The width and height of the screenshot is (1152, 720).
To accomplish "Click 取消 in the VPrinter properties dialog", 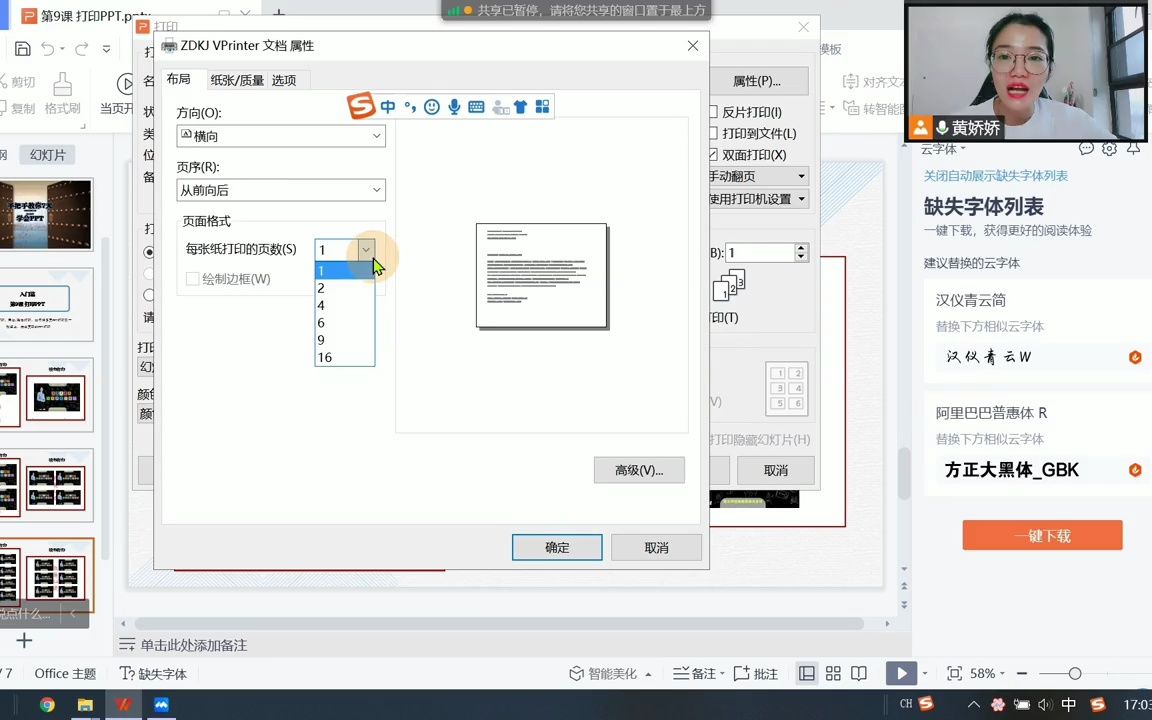I will pos(656,547).
